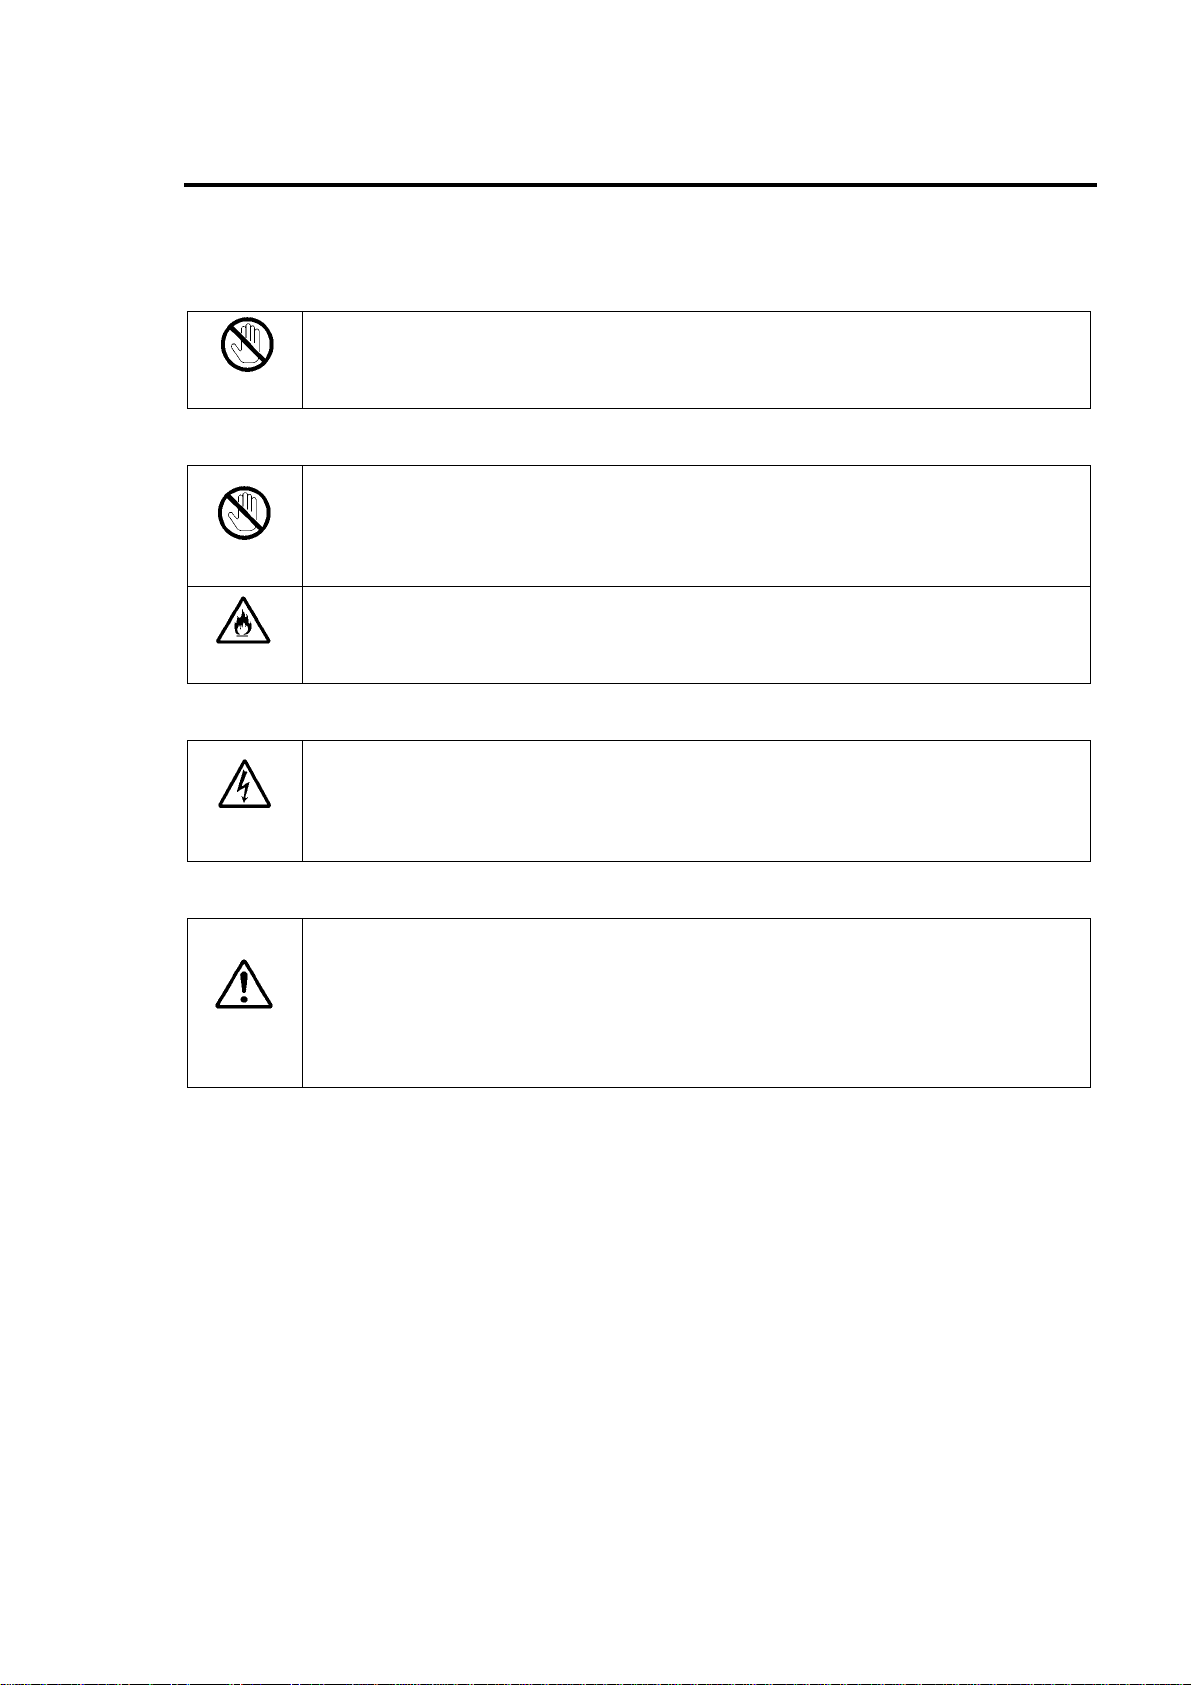Viewport: 1191px width, 1685px height.
Task: Click the thick horizontal rule at page top
Action: click(x=640, y=185)
